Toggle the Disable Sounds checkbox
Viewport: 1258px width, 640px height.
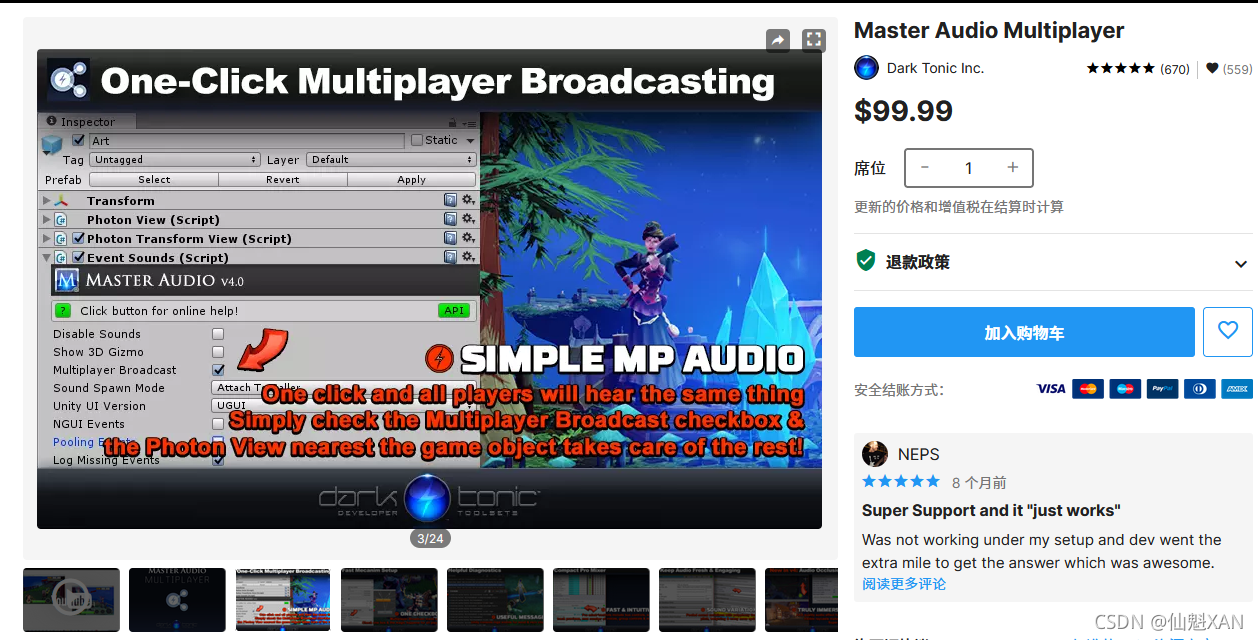point(218,334)
